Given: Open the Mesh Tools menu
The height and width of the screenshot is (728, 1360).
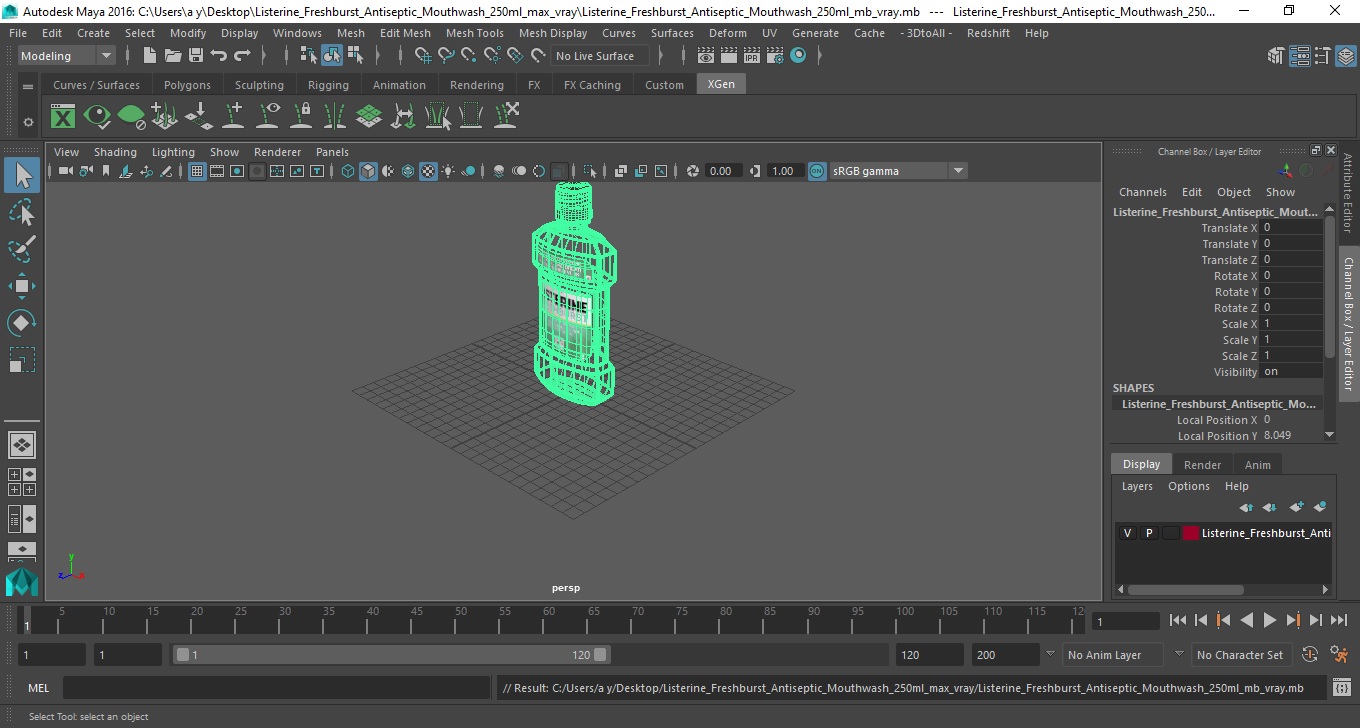Looking at the screenshot, I should coord(474,33).
